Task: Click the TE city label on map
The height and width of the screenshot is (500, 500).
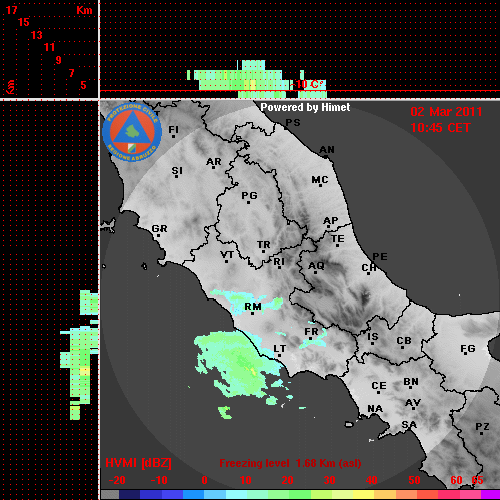Action: coord(338,239)
